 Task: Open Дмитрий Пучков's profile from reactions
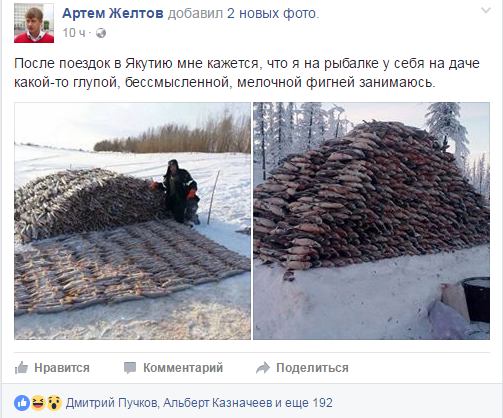112,403
